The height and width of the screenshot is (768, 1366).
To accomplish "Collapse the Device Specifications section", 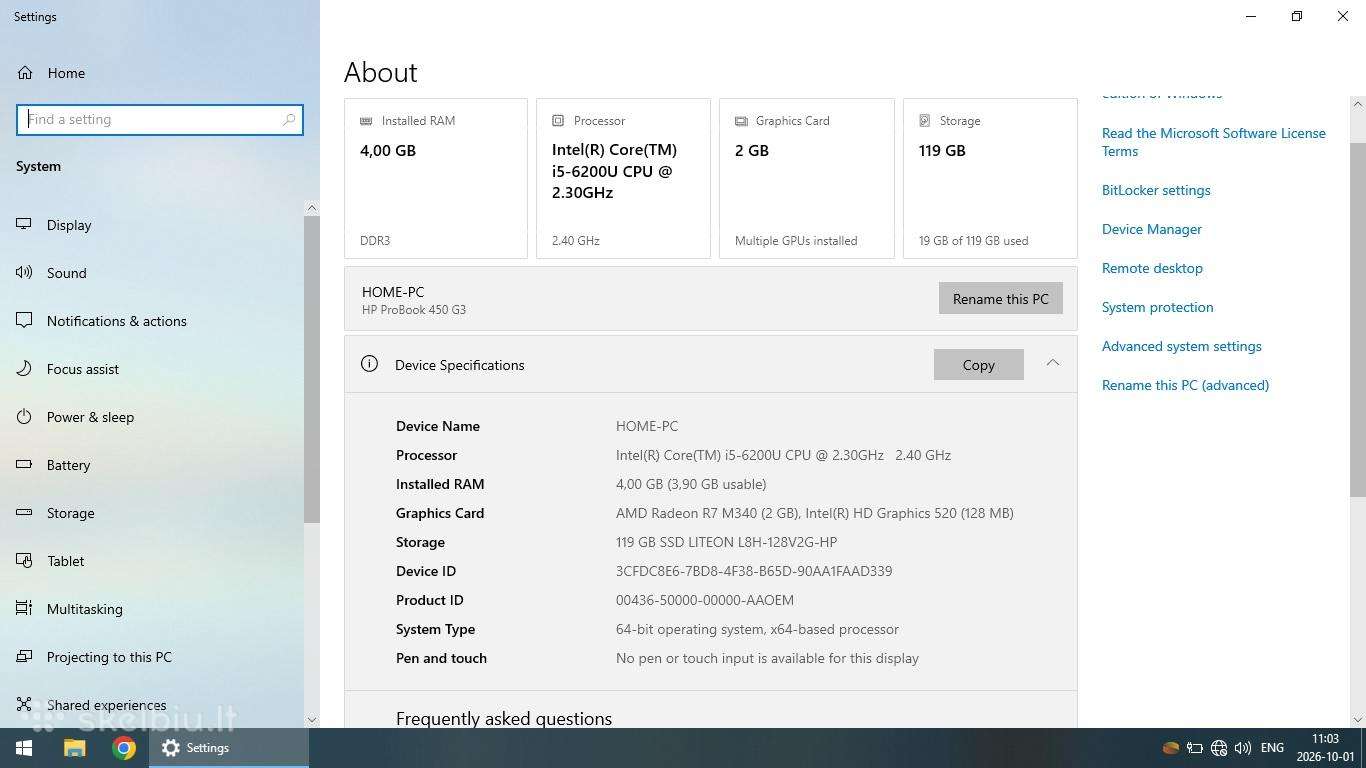I will [x=1052, y=363].
